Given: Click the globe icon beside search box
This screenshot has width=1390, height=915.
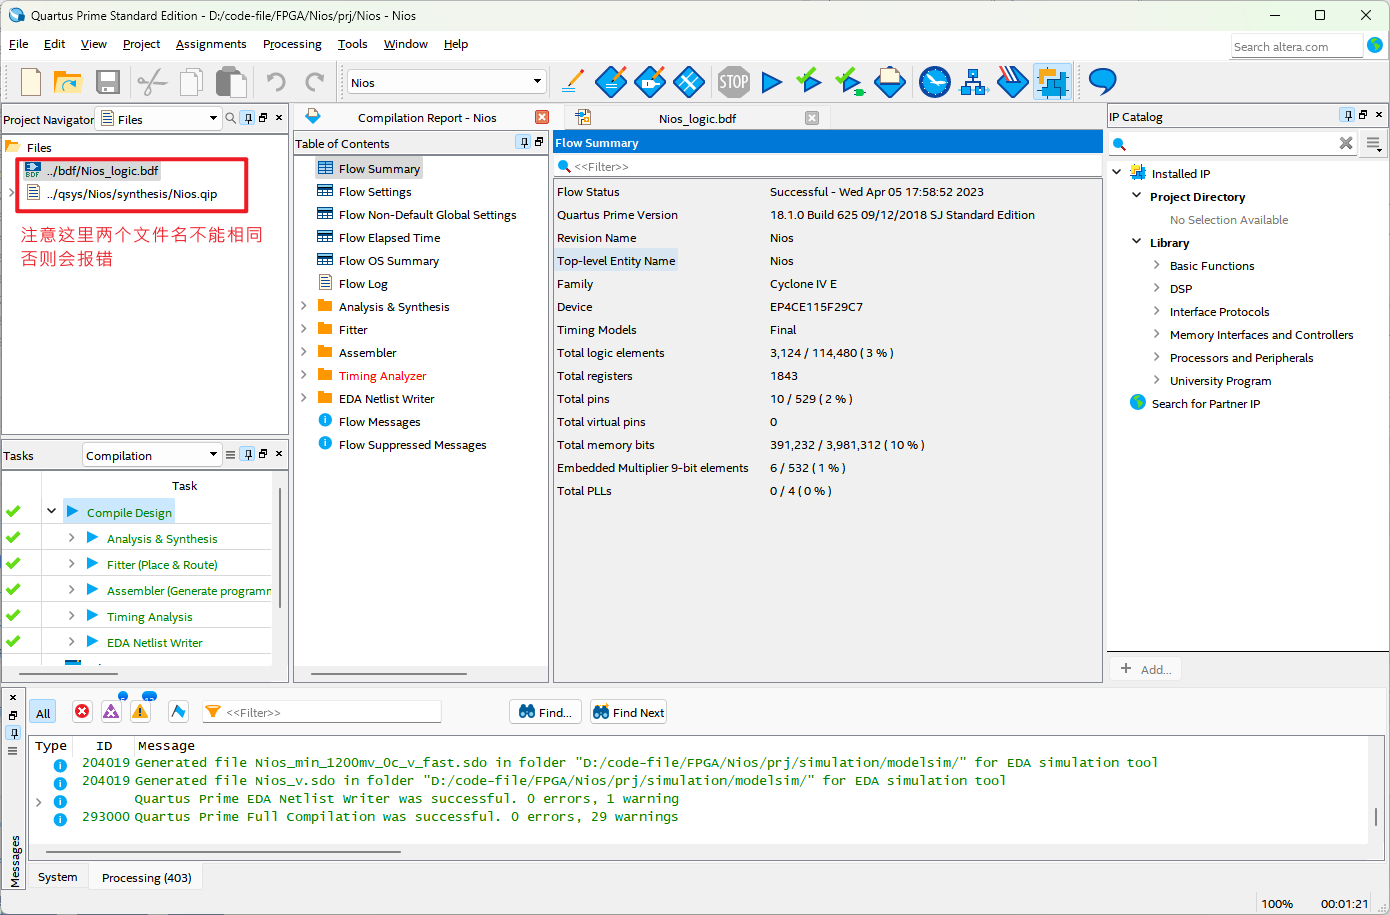Looking at the screenshot, I should coord(1375,45).
